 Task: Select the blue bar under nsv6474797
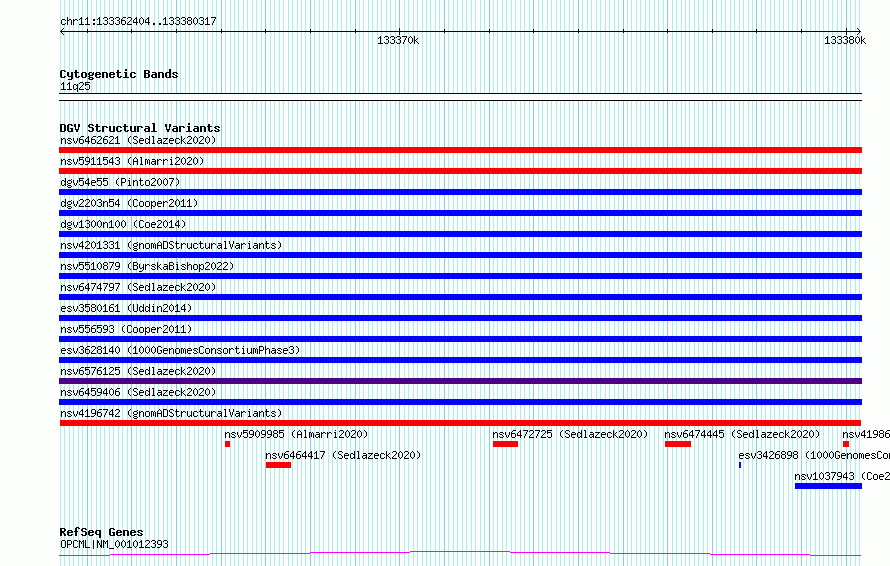click(x=460, y=297)
